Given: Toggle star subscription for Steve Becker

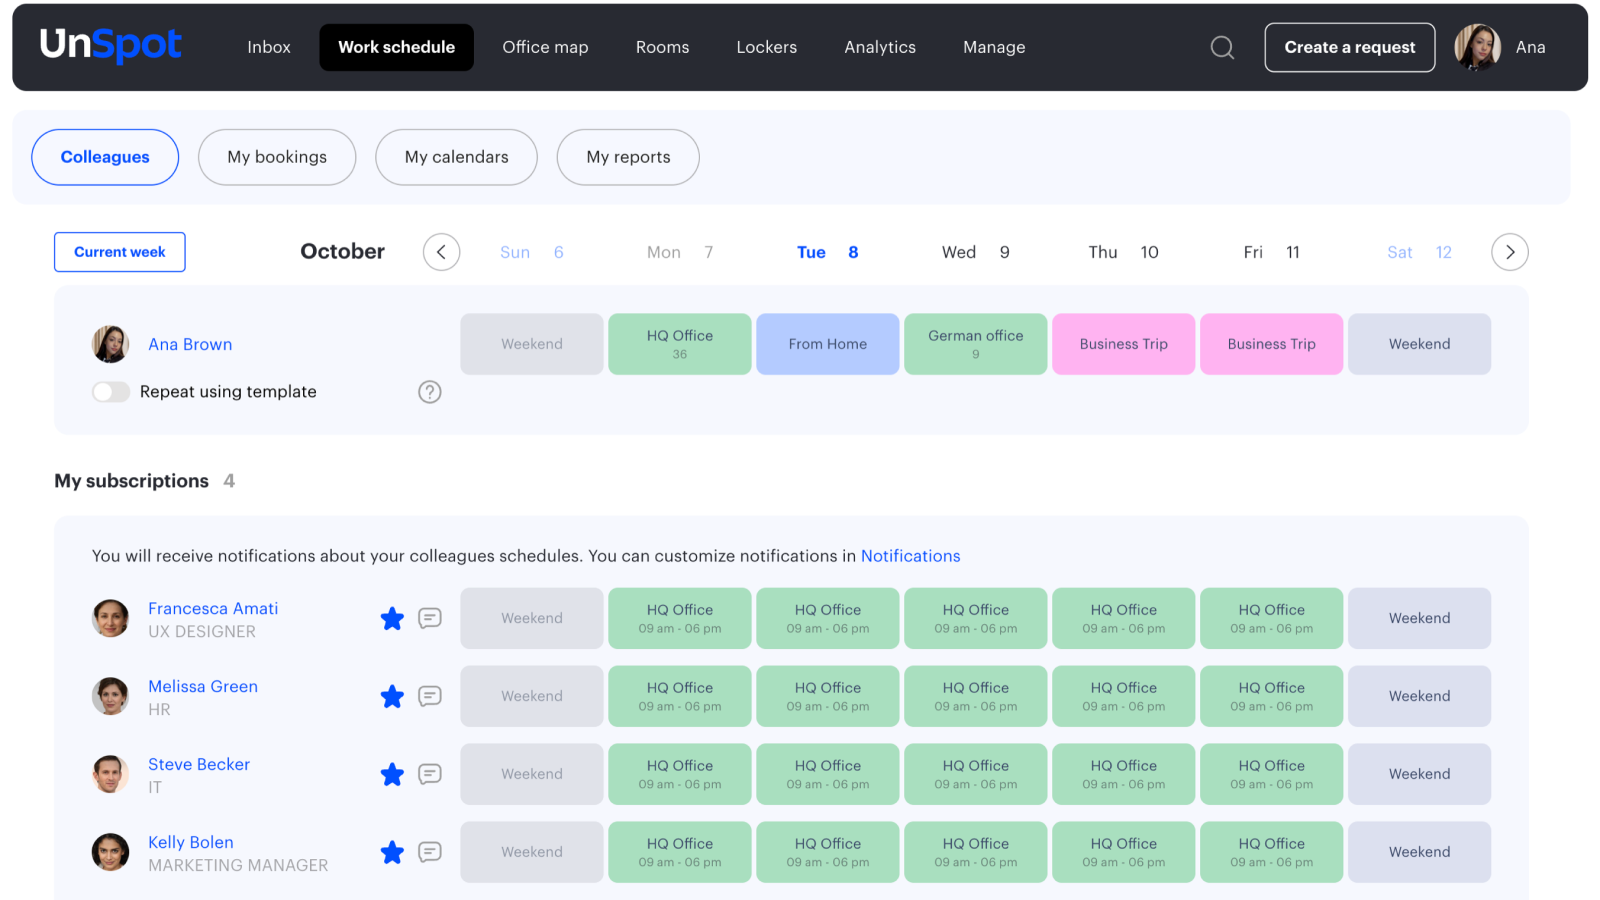Looking at the screenshot, I should [x=392, y=775].
